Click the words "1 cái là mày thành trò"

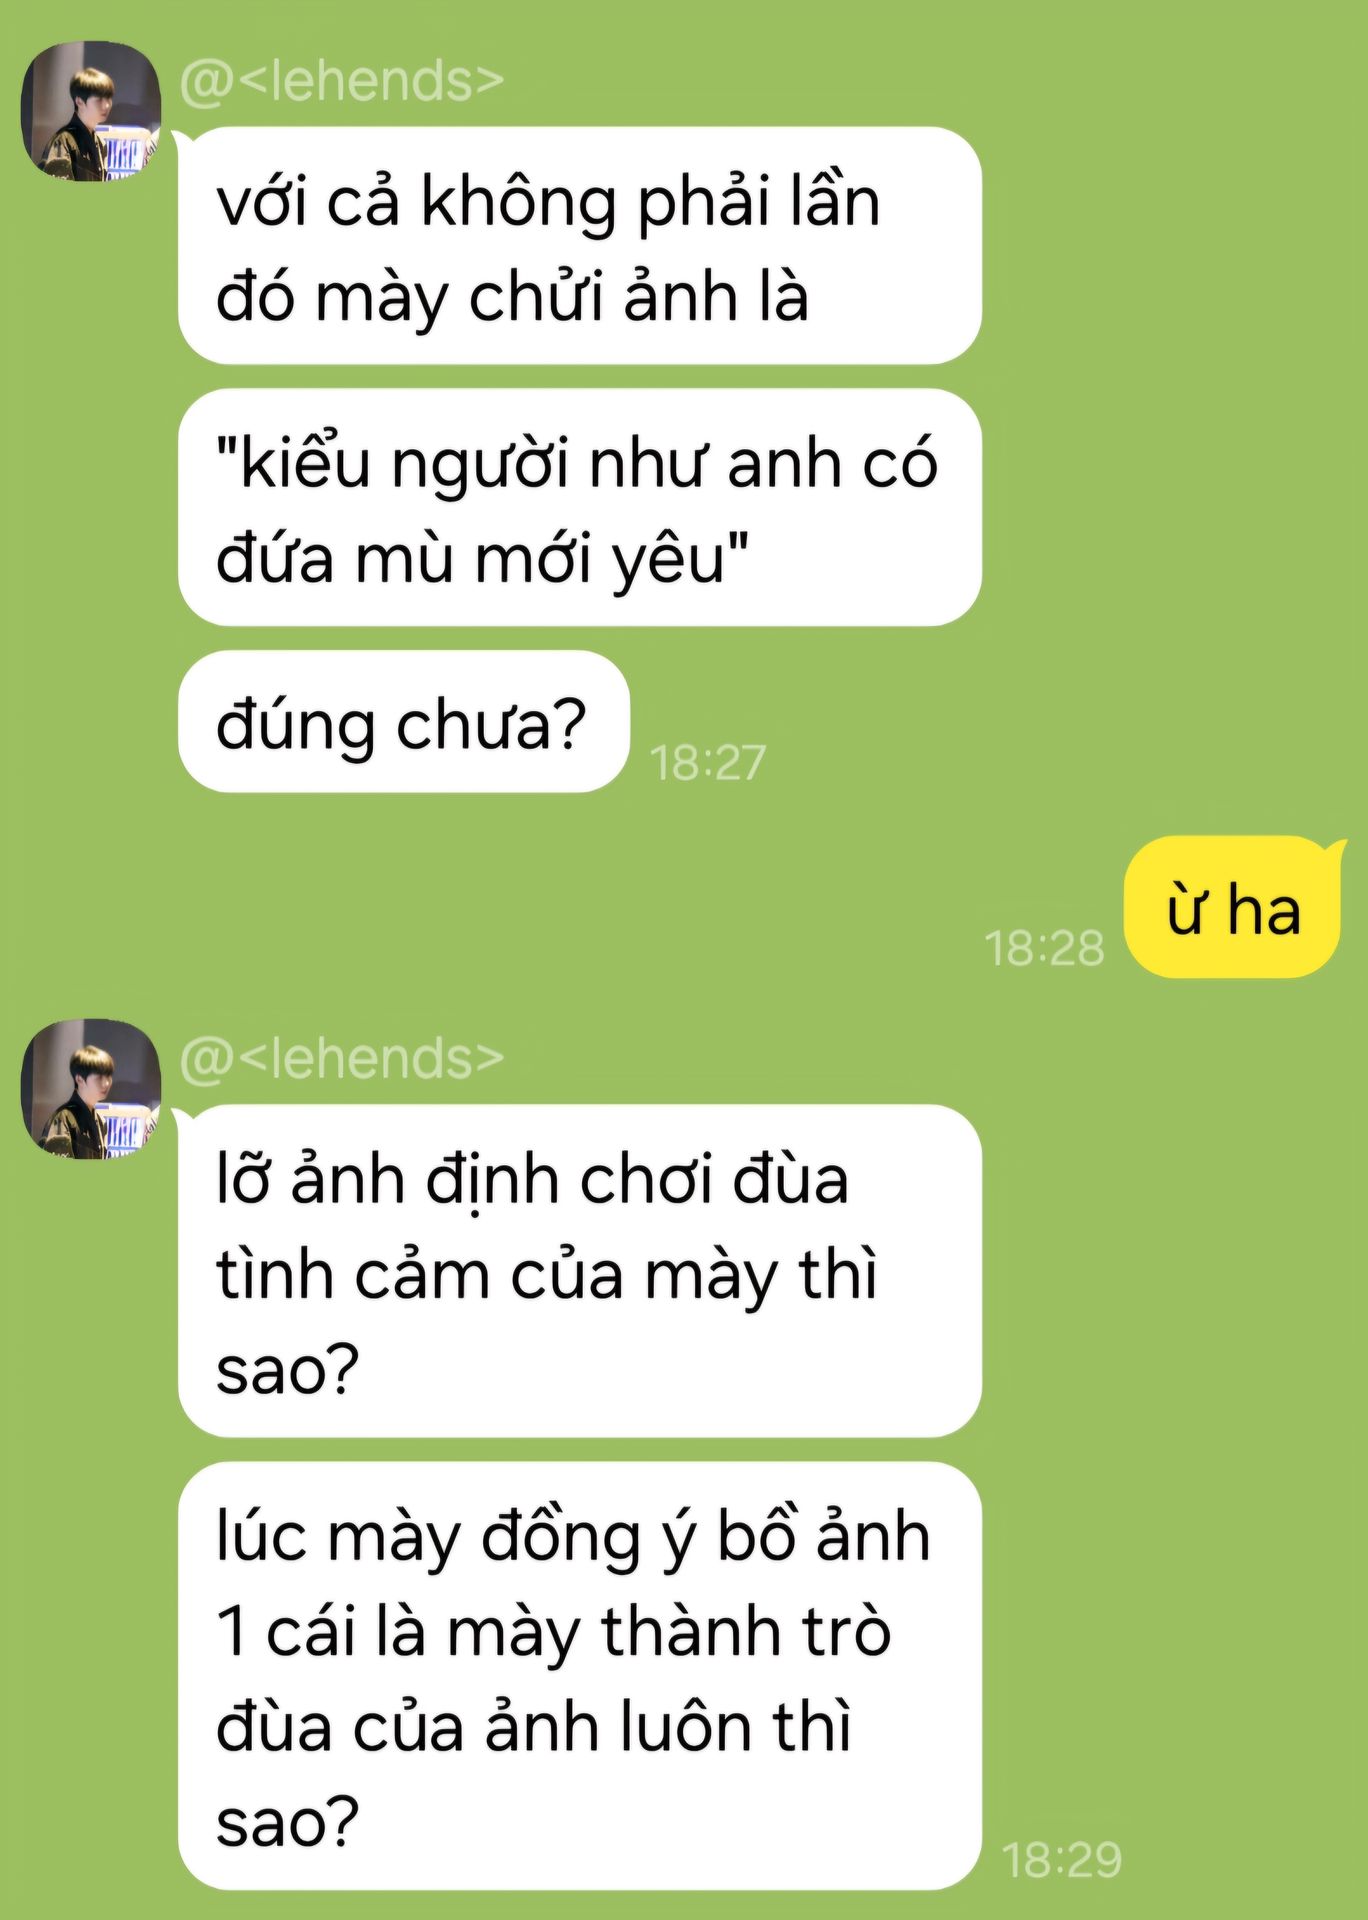pos(553,1632)
